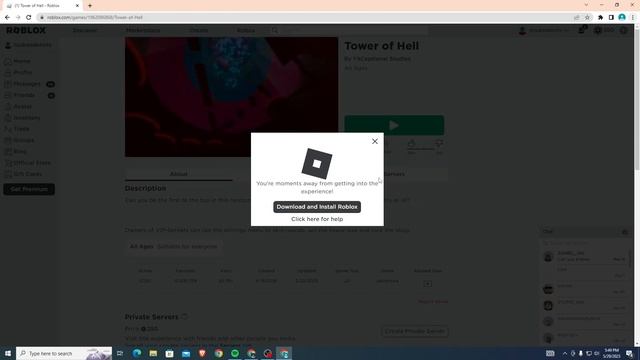640x360 pixels.
Task: Bookmark page with star icon
Action: point(587,18)
